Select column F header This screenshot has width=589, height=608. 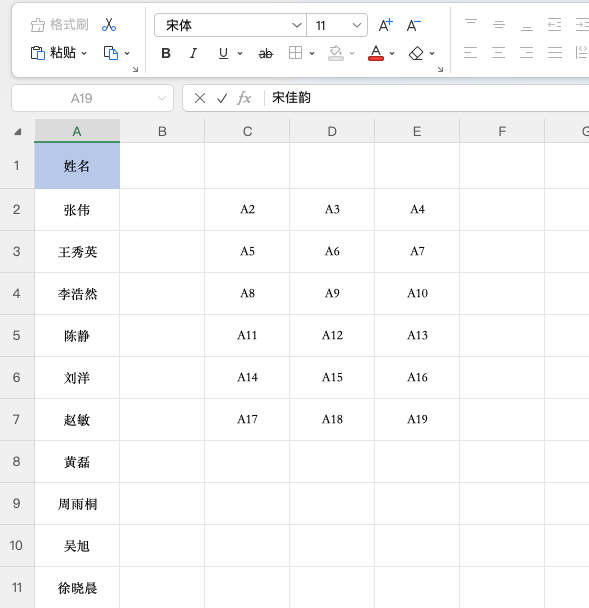click(x=502, y=131)
